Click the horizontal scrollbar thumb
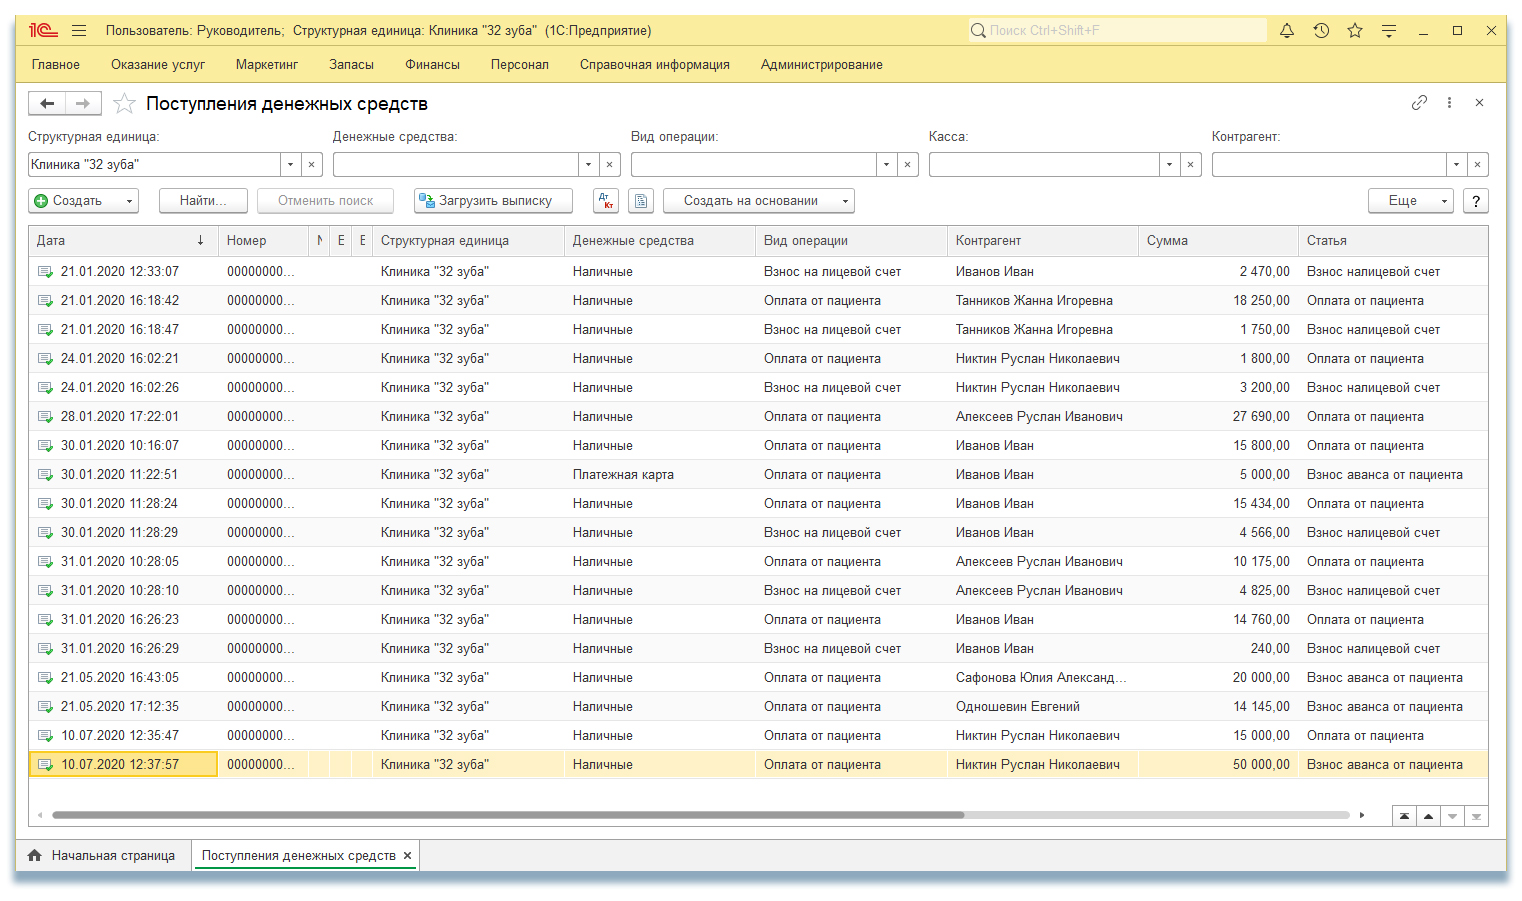 tap(508, 815)
